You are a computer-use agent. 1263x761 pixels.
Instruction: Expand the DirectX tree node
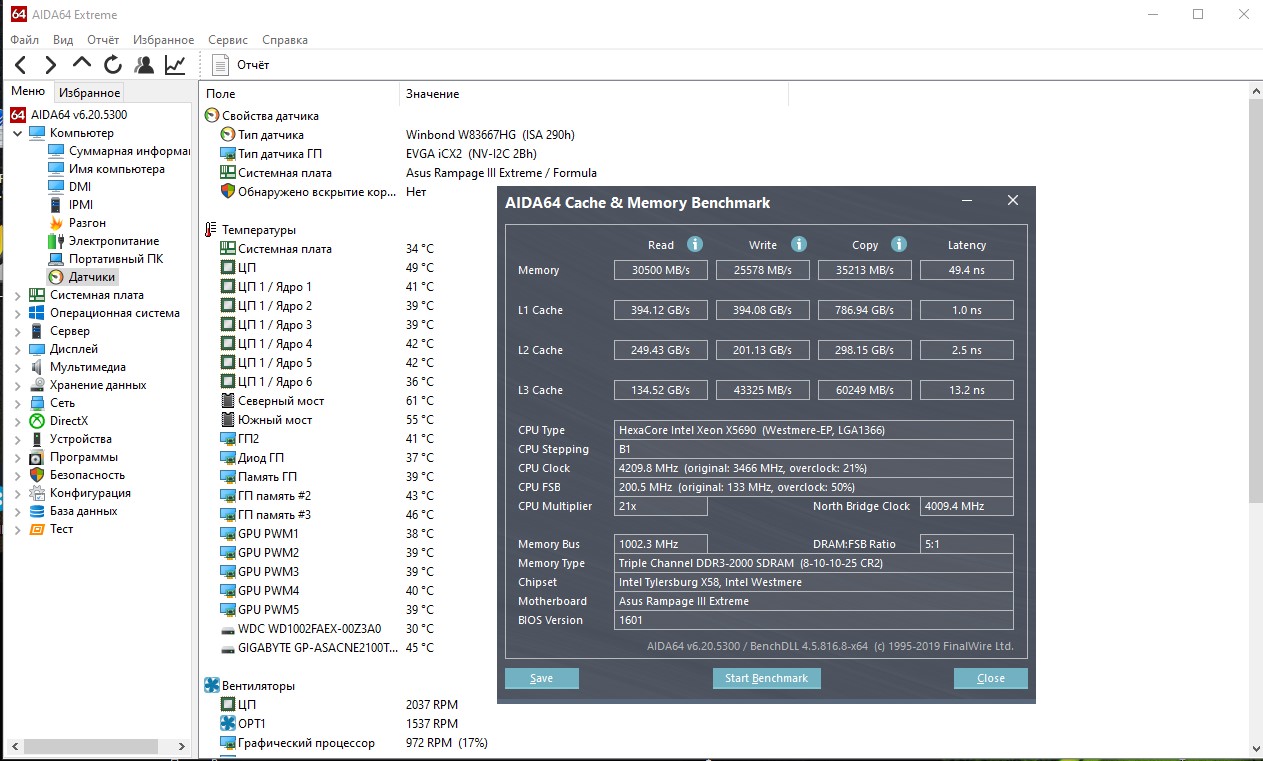[18, 421]
